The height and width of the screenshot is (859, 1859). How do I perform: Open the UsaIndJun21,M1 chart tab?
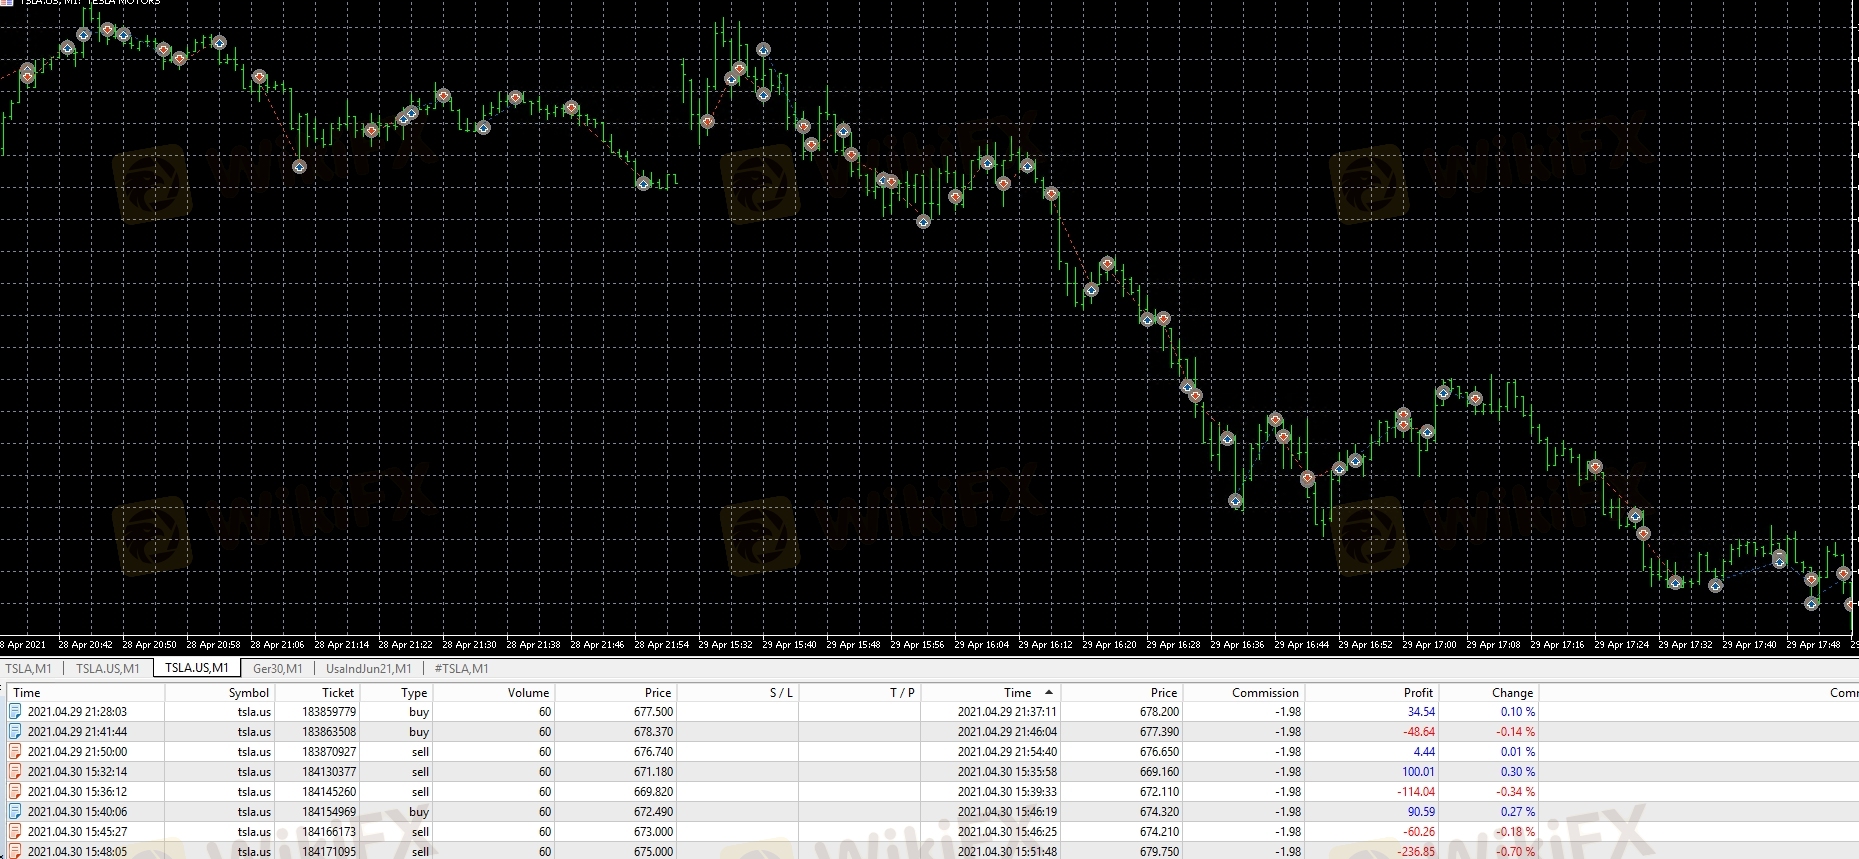point(368,669)
